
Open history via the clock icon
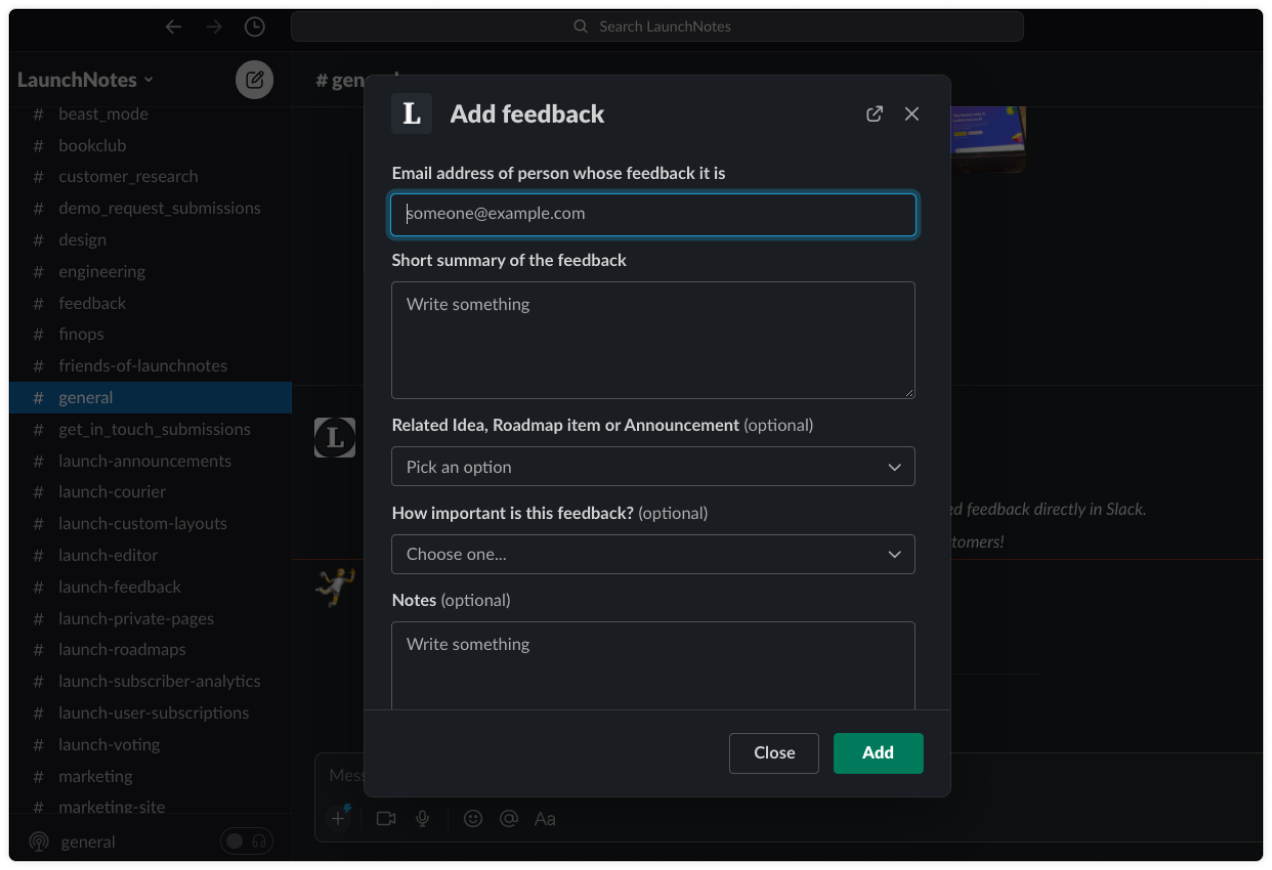255,27
